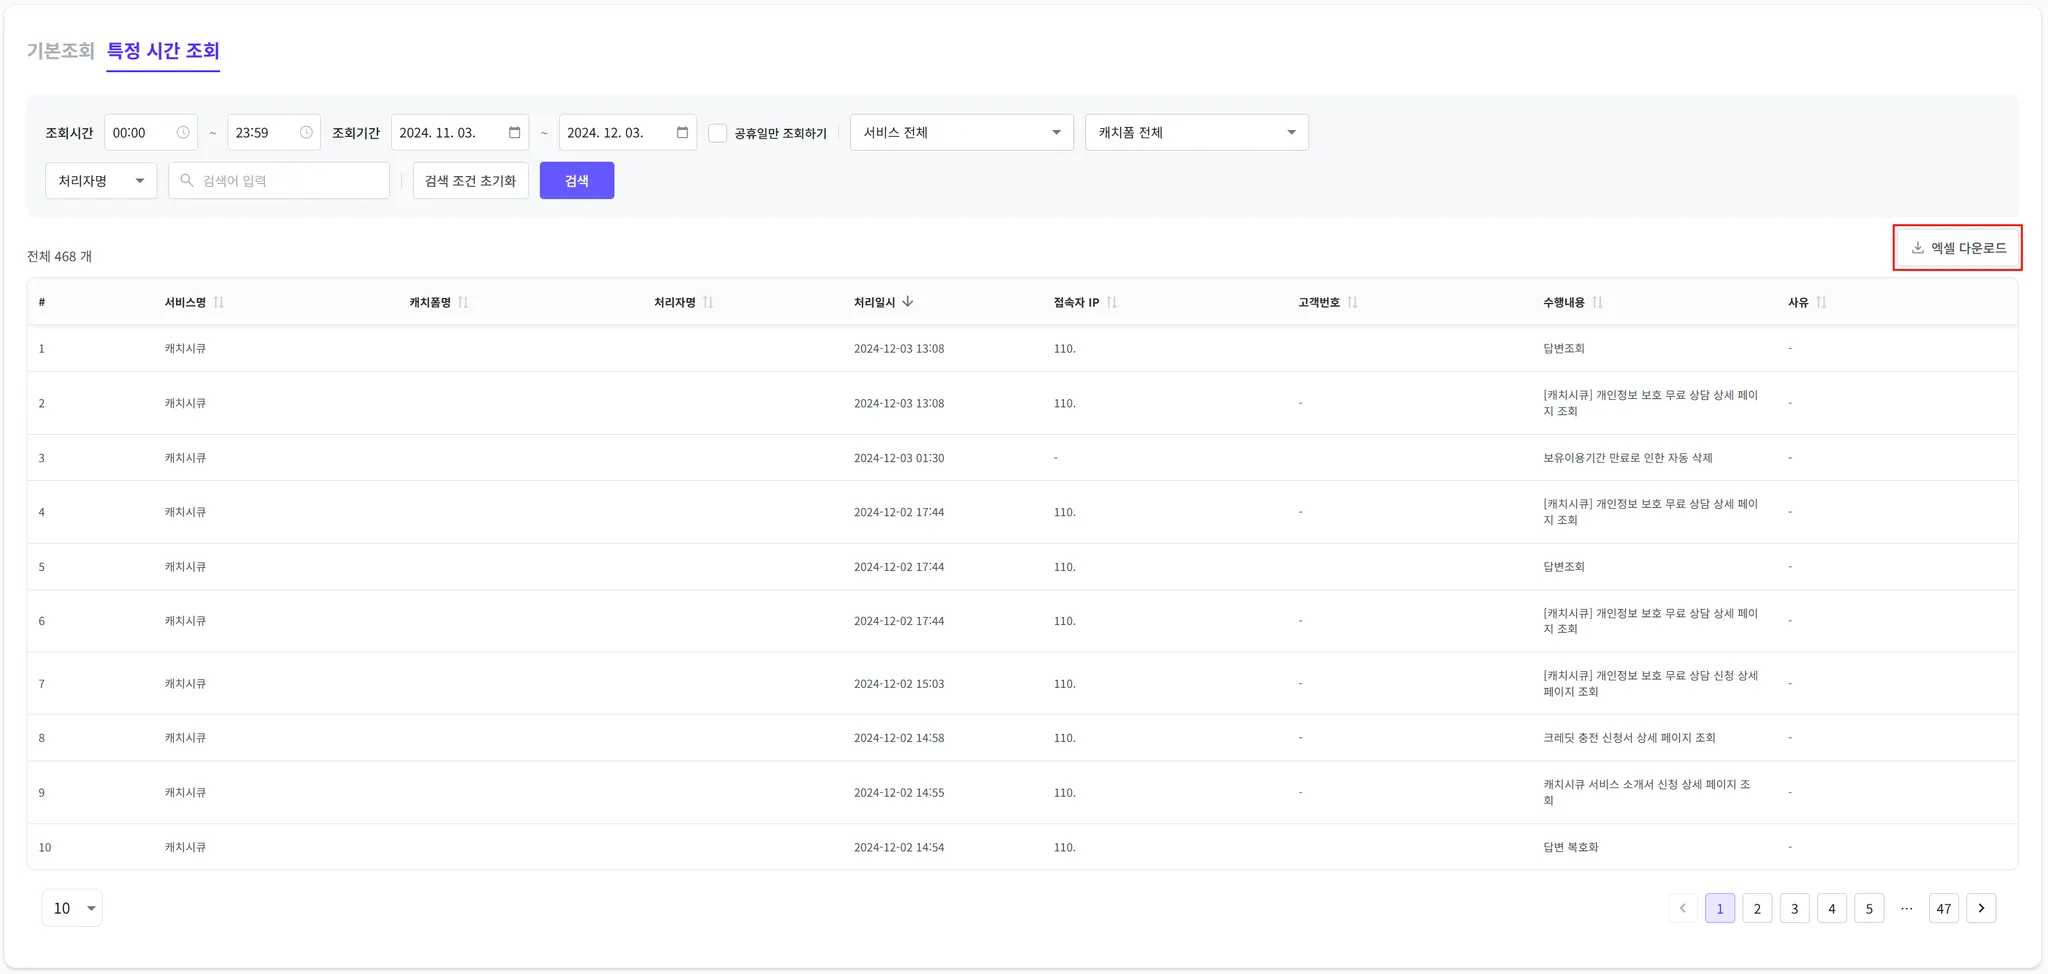Click the text 캐치시큐 서비스 소개서 신청 상세 페이지 조회
The width and height of the screenshot is (2048, 974).
pos(1647,792)
